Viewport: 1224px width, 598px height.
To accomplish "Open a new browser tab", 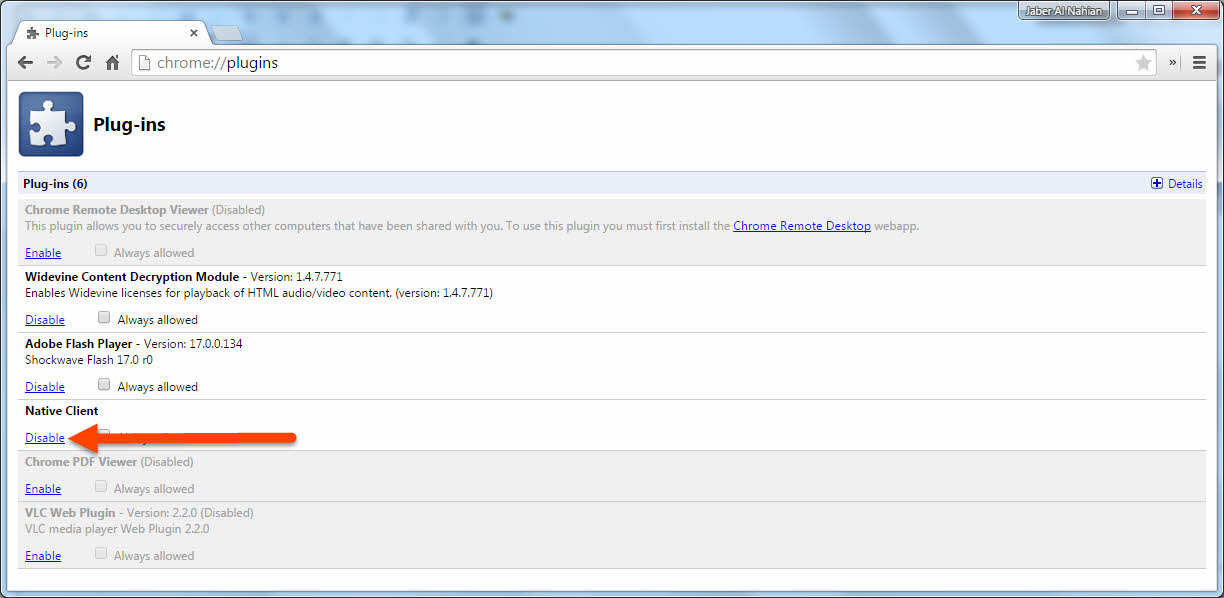I will click(x=226, y=31).
